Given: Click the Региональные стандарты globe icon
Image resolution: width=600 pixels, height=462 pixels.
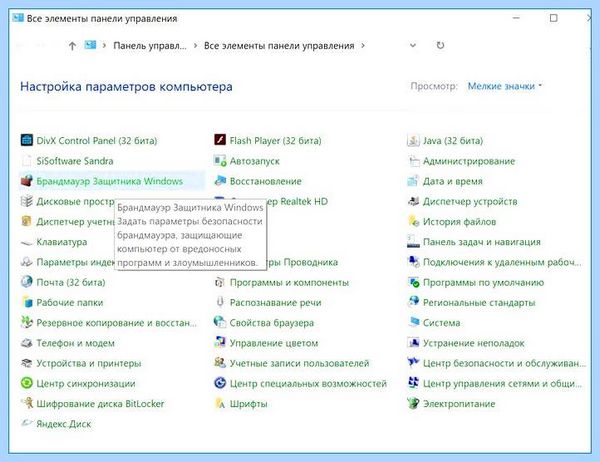Looking at the screenshot, I should 413,302.
